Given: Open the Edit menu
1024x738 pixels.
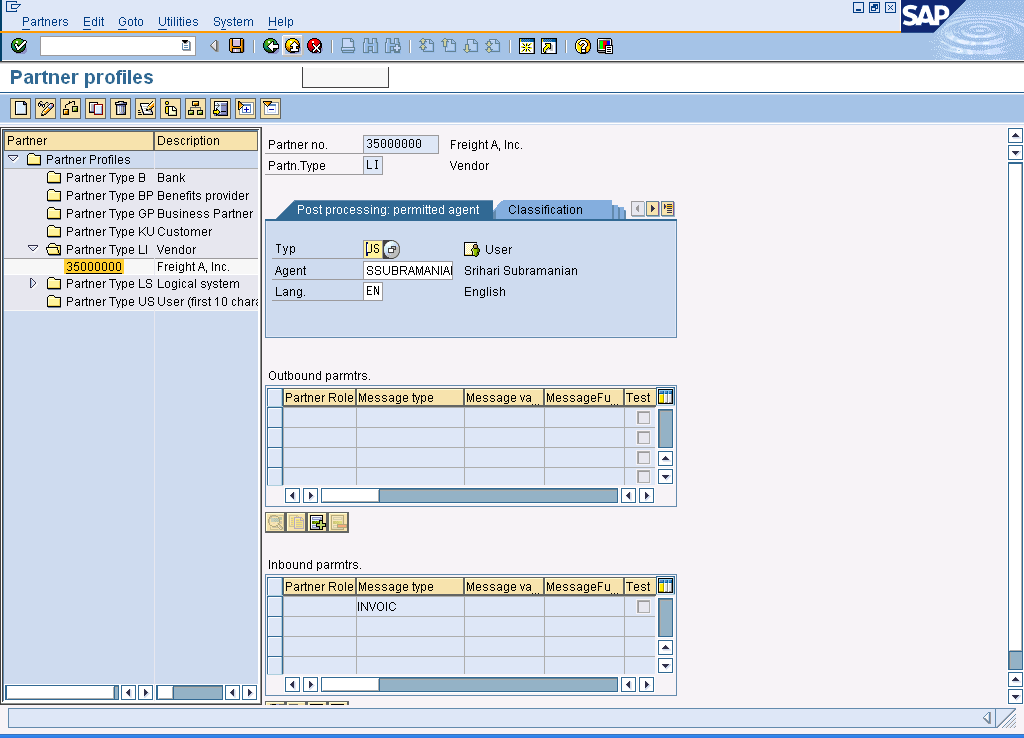Looking at the screenshot, I should click(93, 22).
